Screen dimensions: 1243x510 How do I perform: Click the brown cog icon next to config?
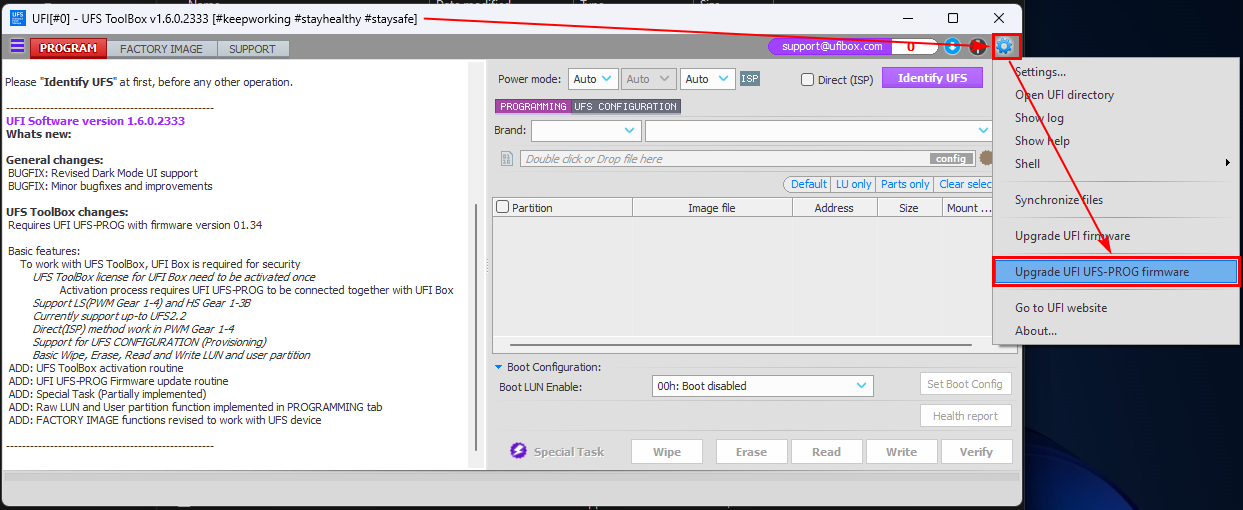click(x=985, y=158)
